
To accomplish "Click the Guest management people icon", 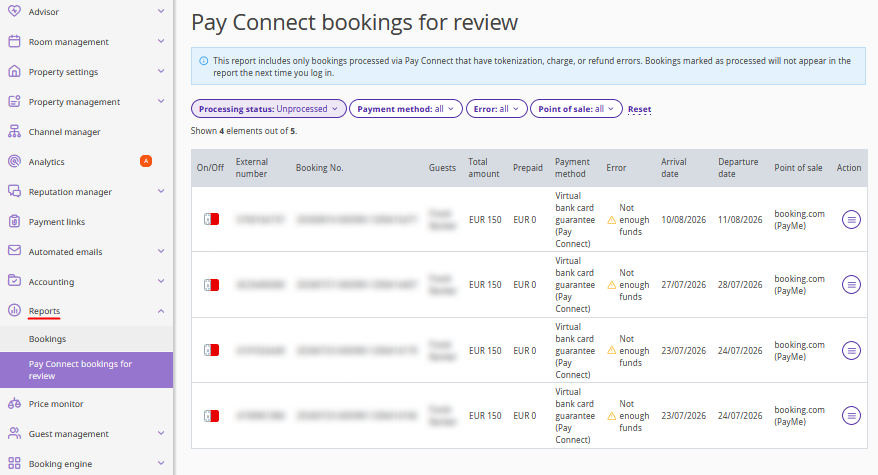I will point(15,434).
